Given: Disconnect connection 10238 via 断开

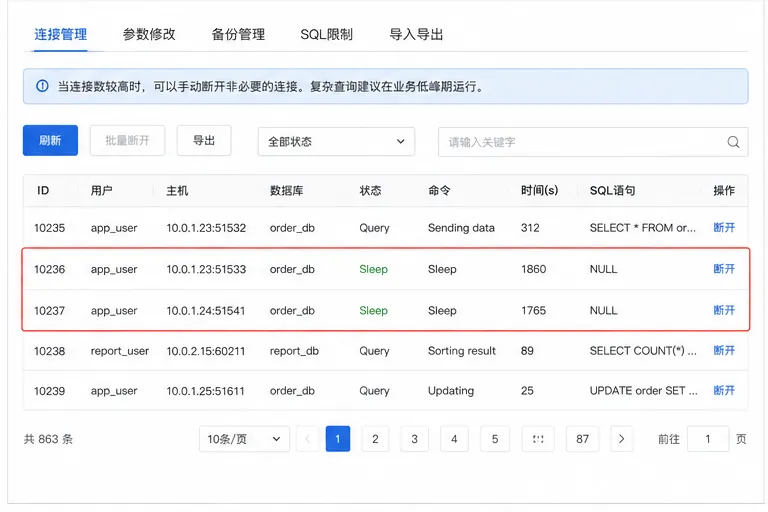Looking at the screenshot, I should coord(724,350).
